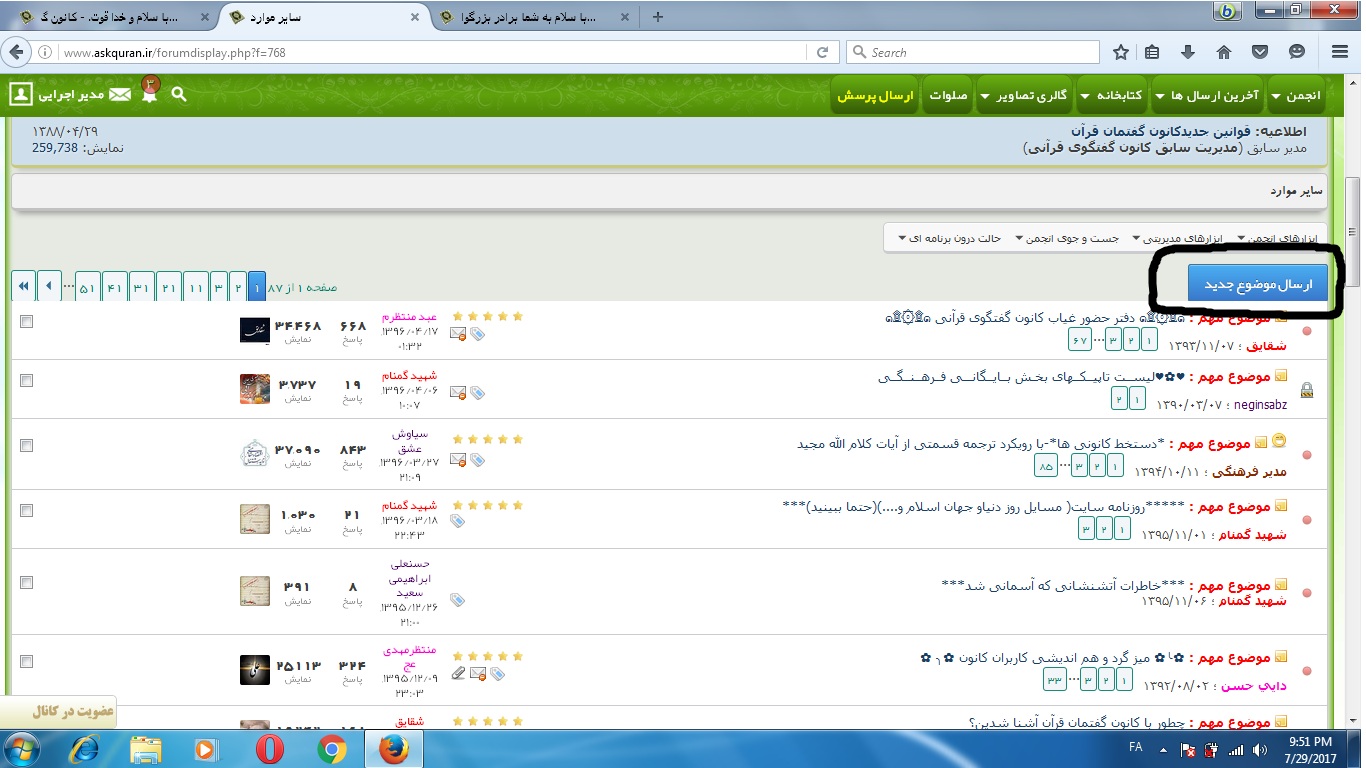
Task: Click the blue ارسال موضوع جدید button
Action: tap(1257, 284)
